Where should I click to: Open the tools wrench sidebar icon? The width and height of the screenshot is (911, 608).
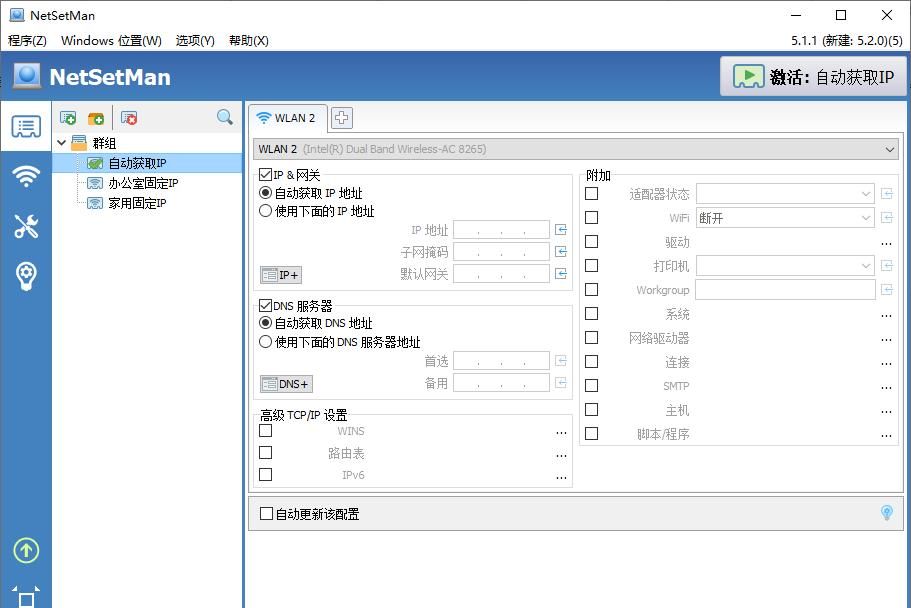(26, 226)
